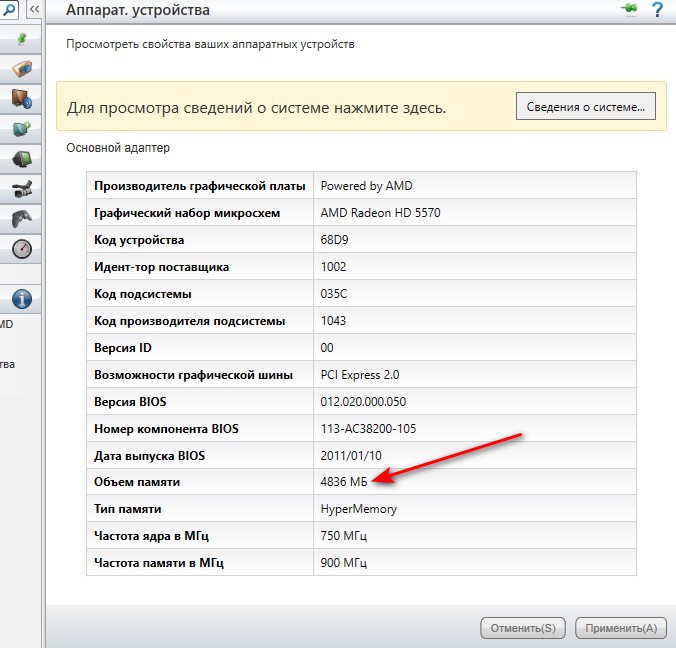Click the 'Отменить(S)' button
Image resolution: width=676 pixels, height=648 pixels.
(523, 628)
